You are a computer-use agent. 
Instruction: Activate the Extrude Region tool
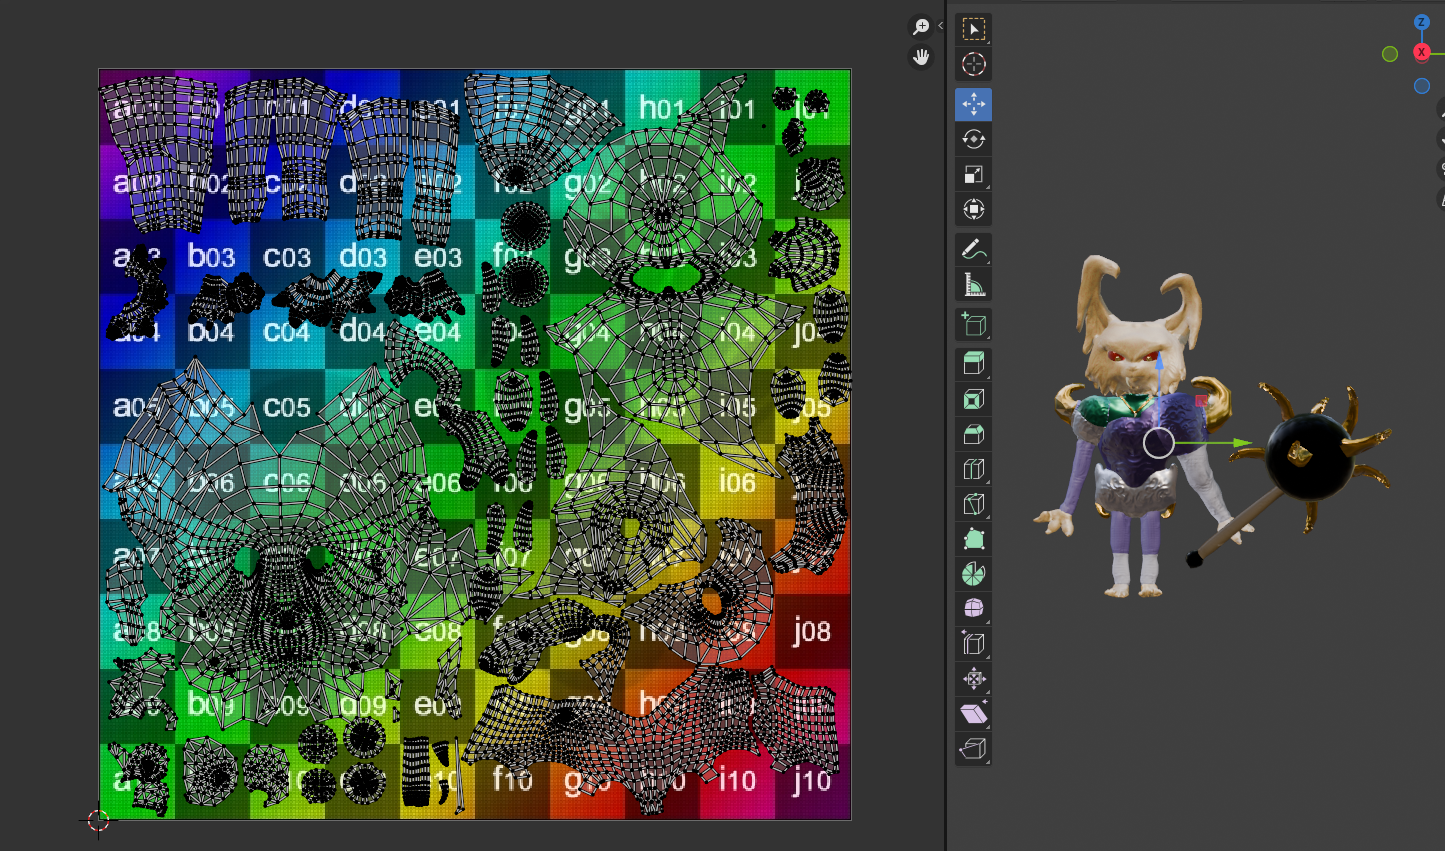coord(973,364)
